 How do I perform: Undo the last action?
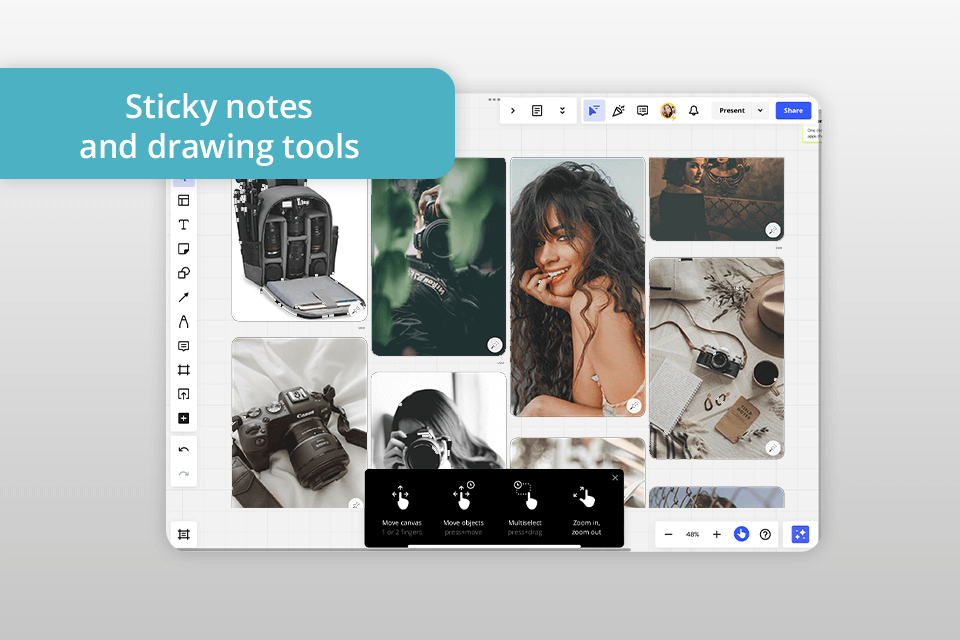click(183, 450)
